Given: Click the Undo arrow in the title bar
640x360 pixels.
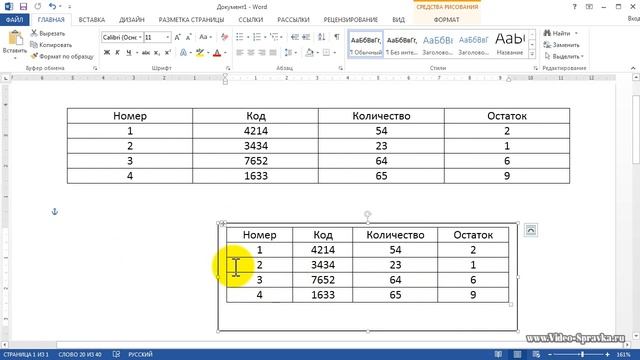Looking at the screenshot, I should point(52,7).
